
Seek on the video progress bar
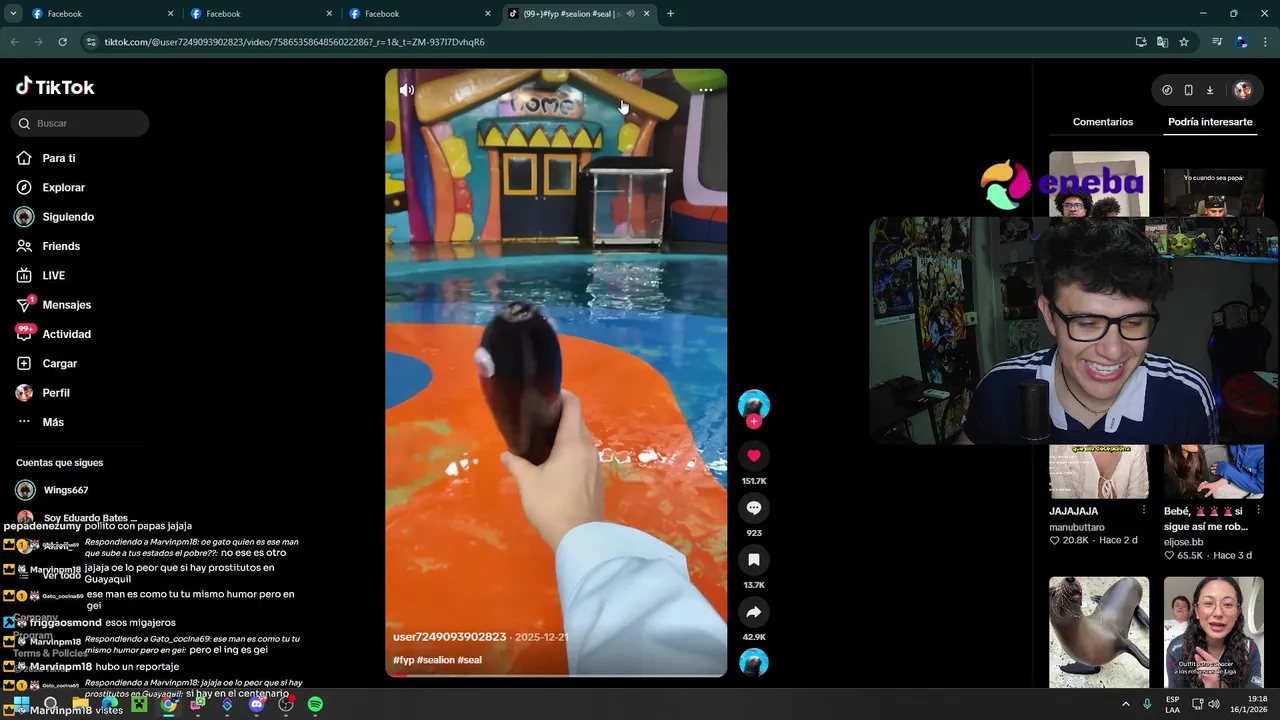[556, 675]
